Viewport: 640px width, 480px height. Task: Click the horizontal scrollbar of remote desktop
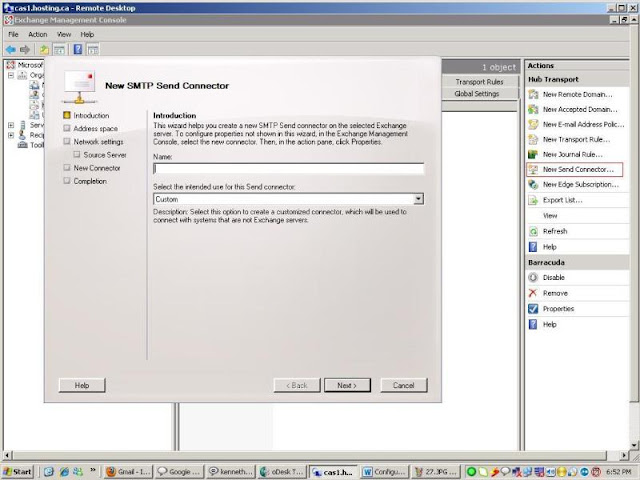pyautogui.click(x=310, y=455)
